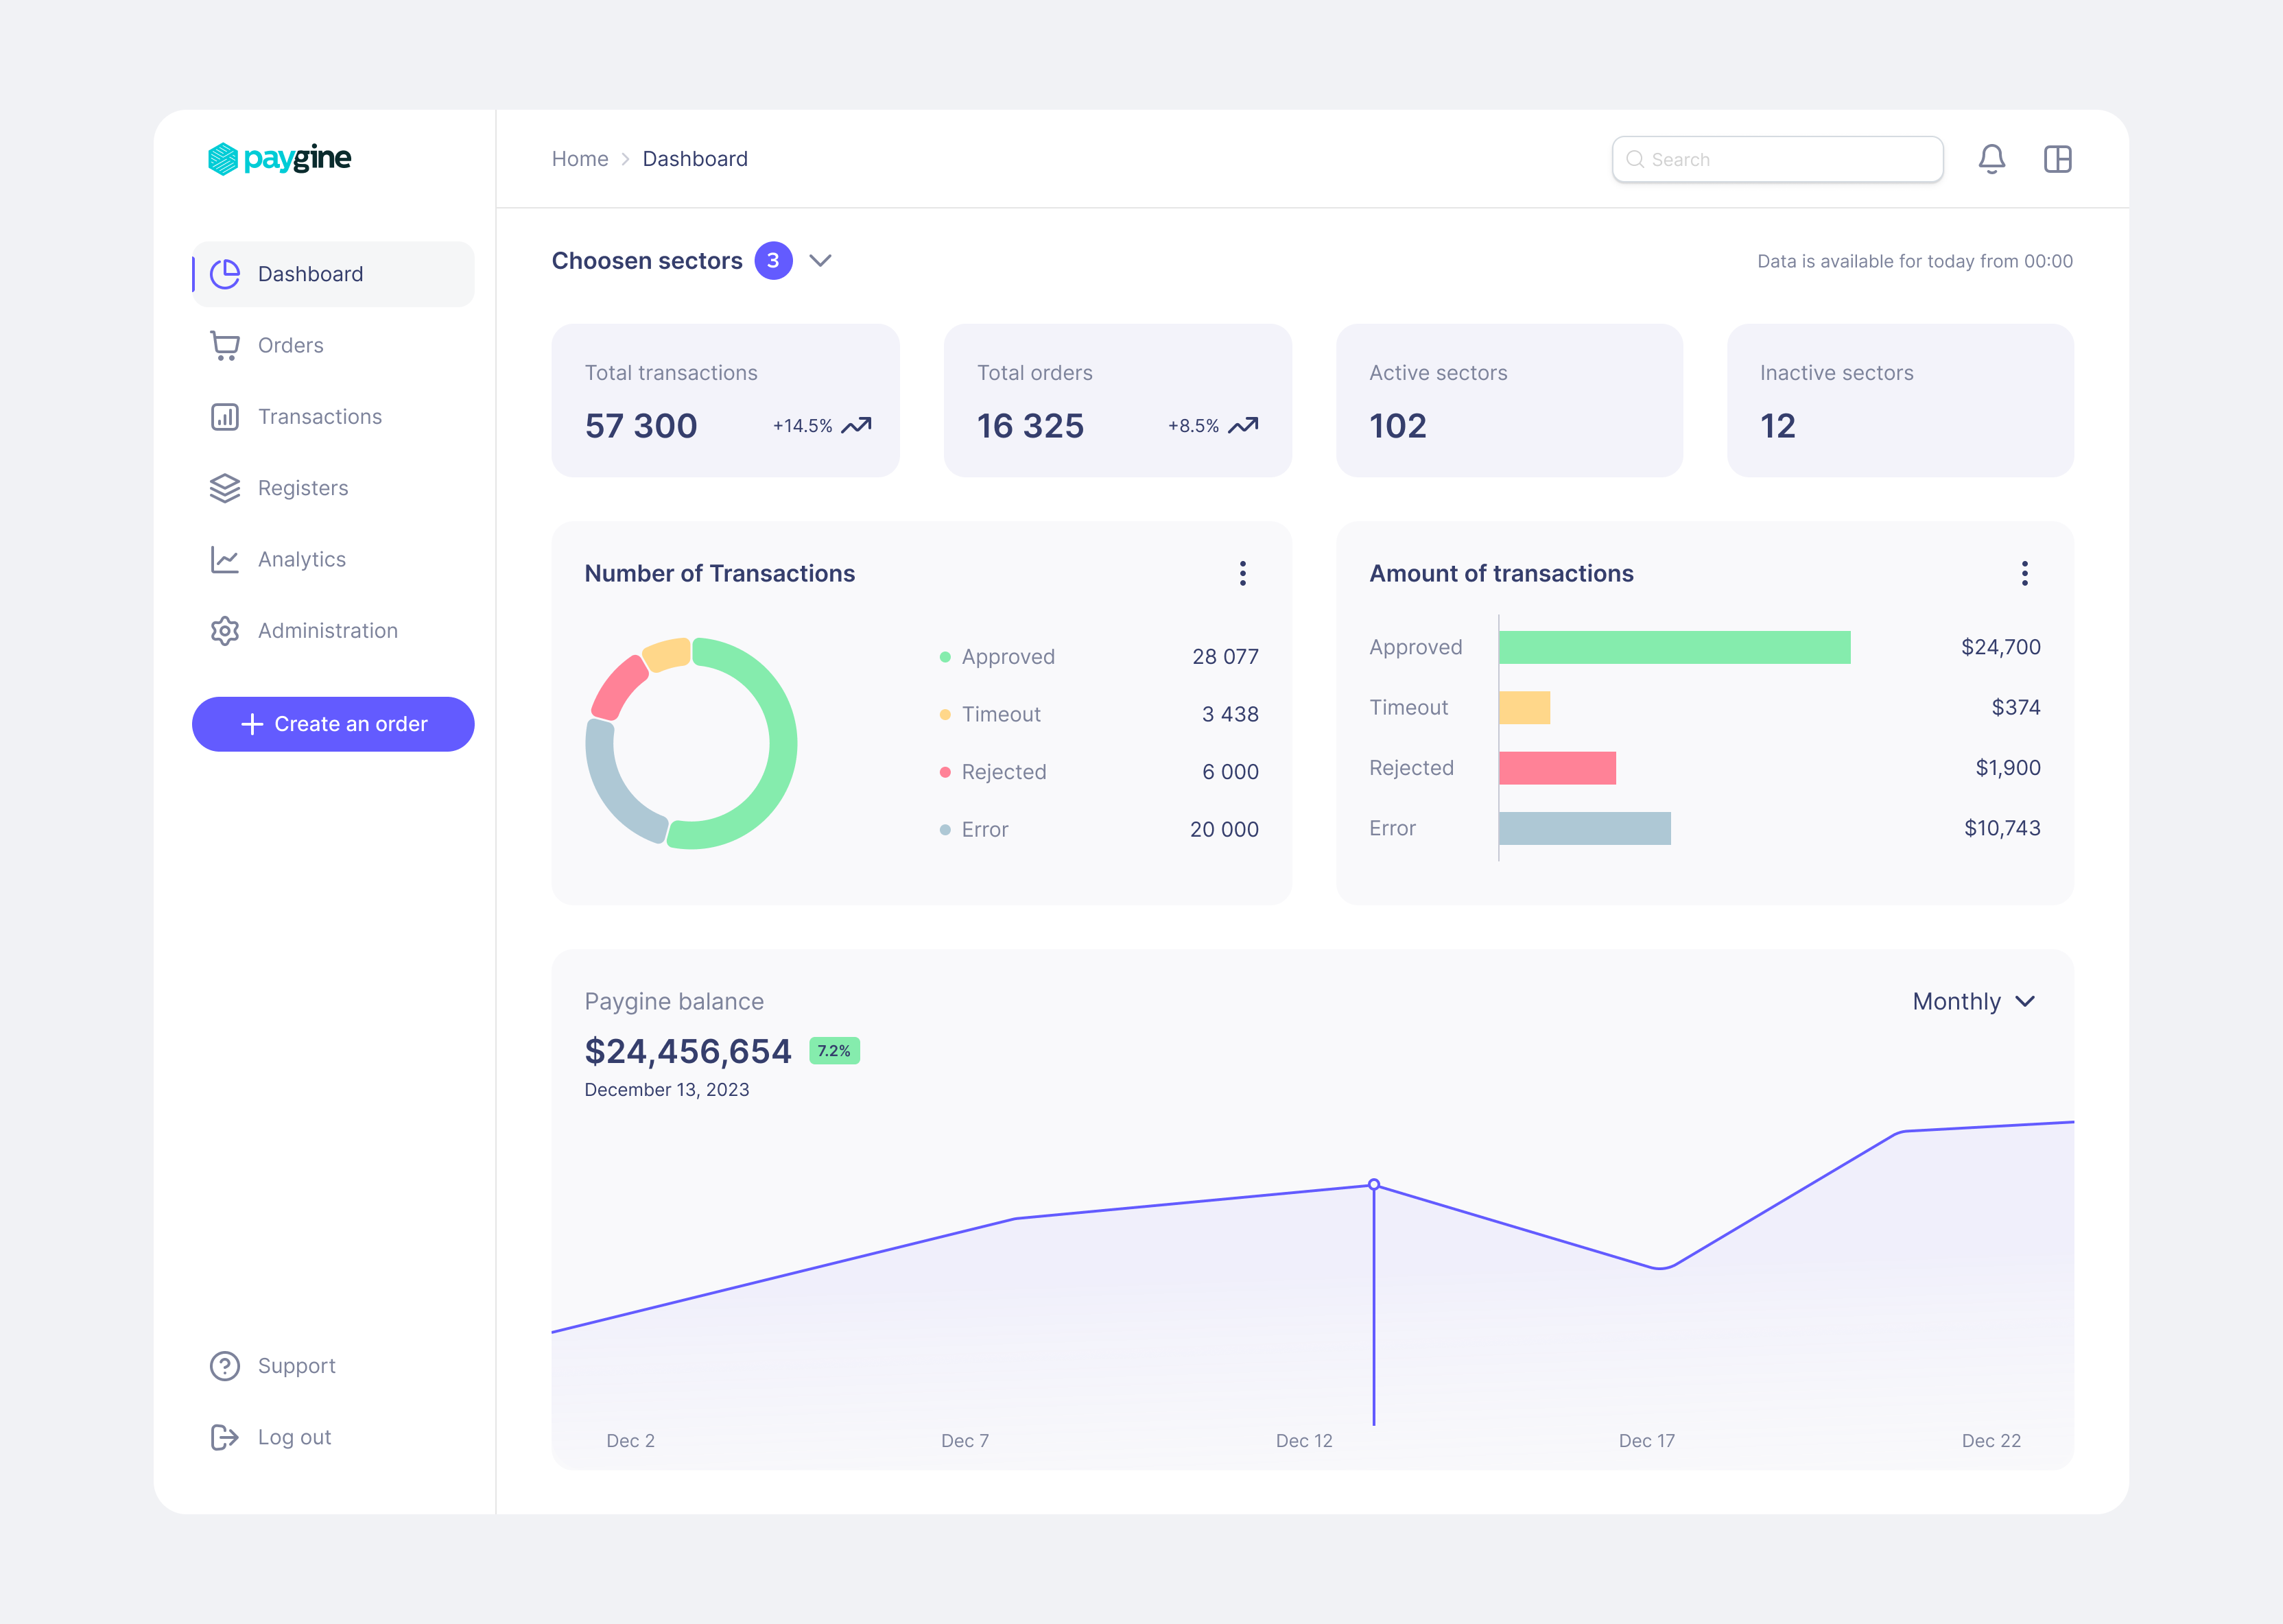Click the Support help icon
2283x1624 pixels.
pos(224,1365)
